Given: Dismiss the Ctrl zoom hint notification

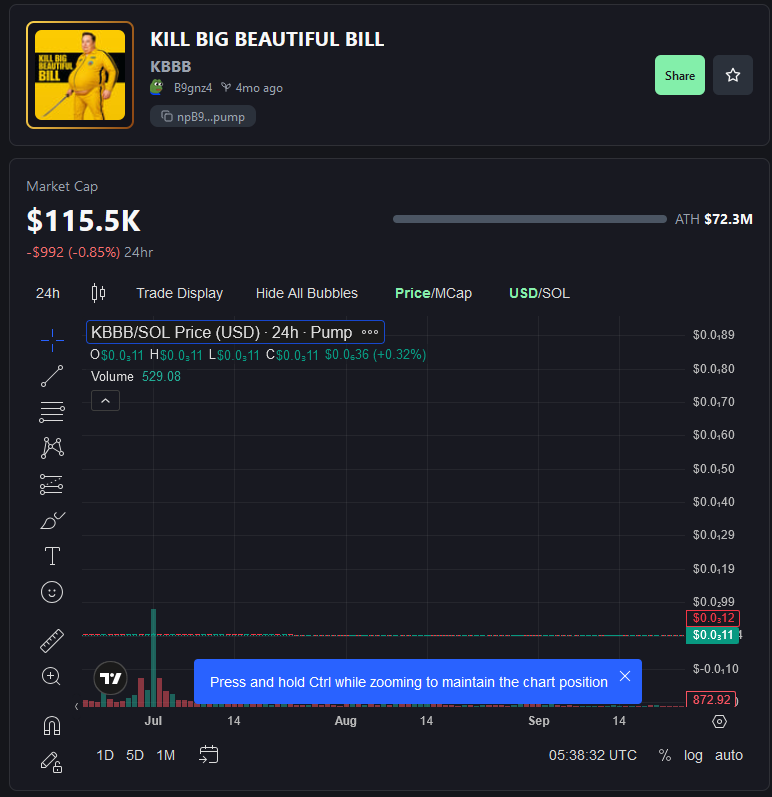Looking at the screenshot, I should [x=625, y=677].
